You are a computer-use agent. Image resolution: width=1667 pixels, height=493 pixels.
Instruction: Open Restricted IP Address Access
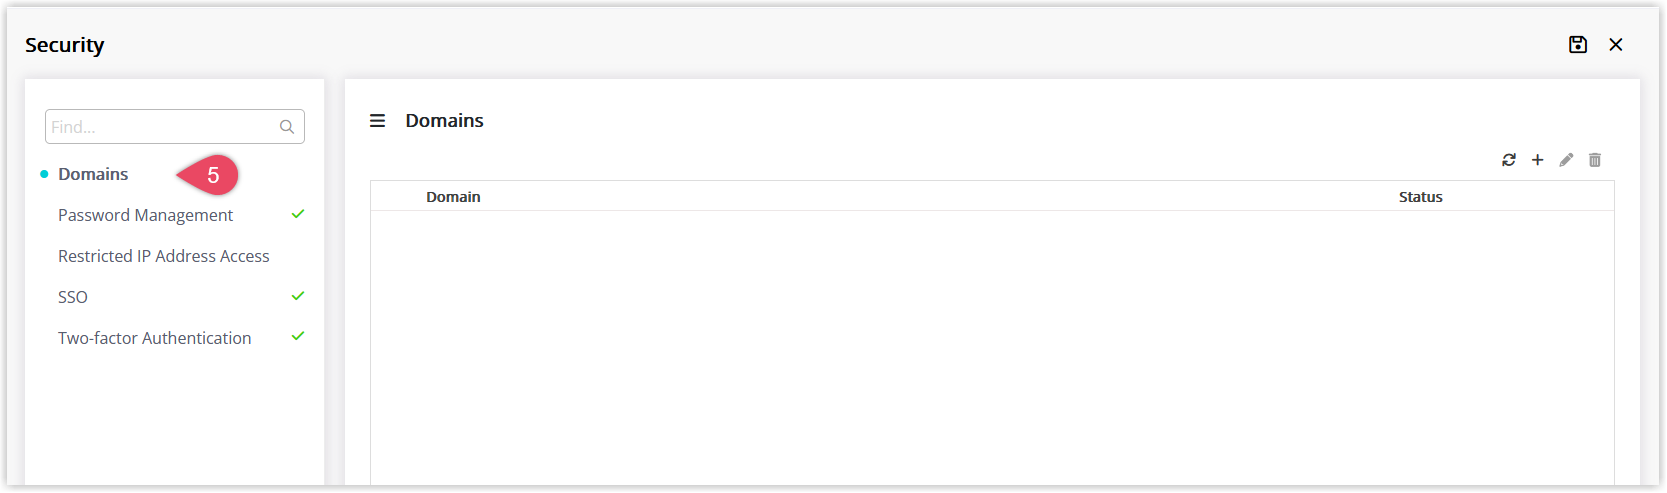click(x=163, y=256)
